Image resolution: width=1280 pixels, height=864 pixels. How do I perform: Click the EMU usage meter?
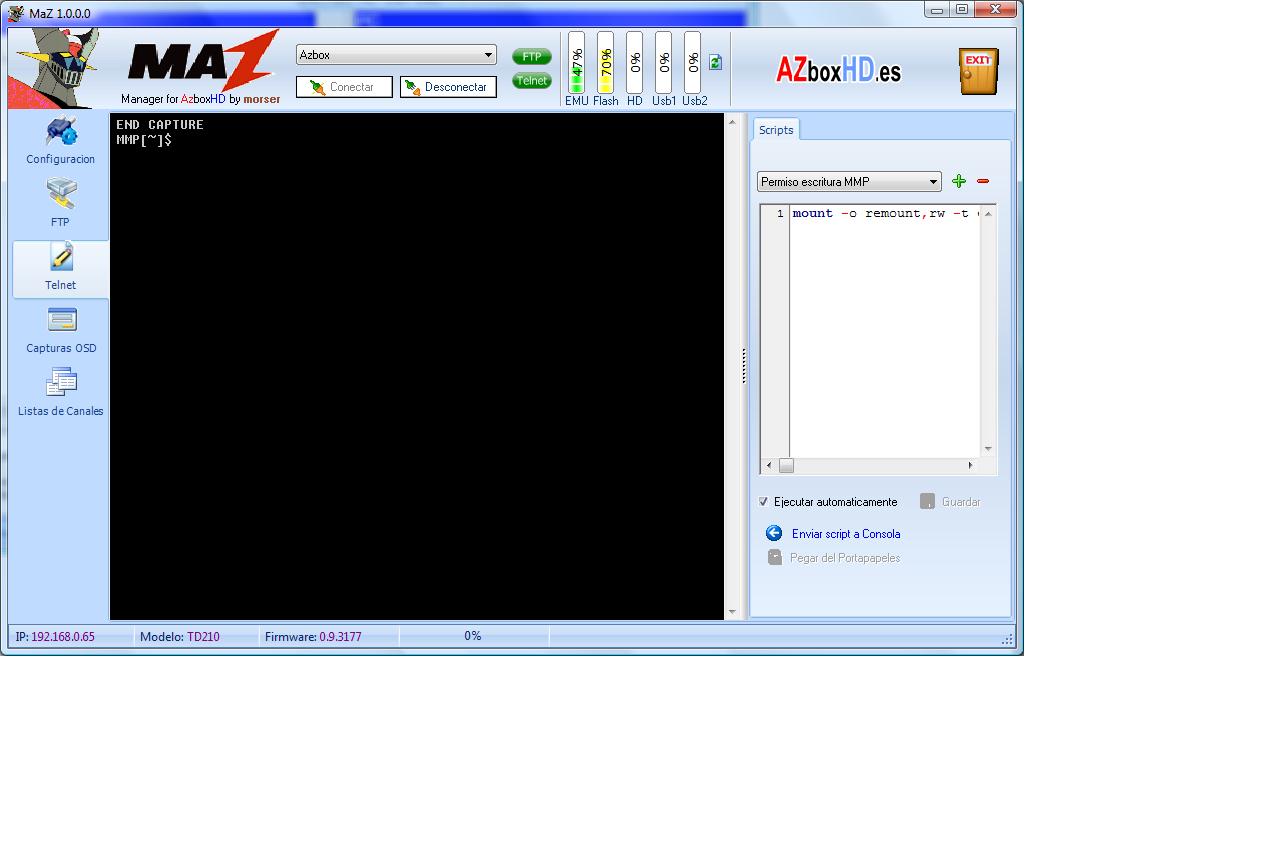point(576,63)
